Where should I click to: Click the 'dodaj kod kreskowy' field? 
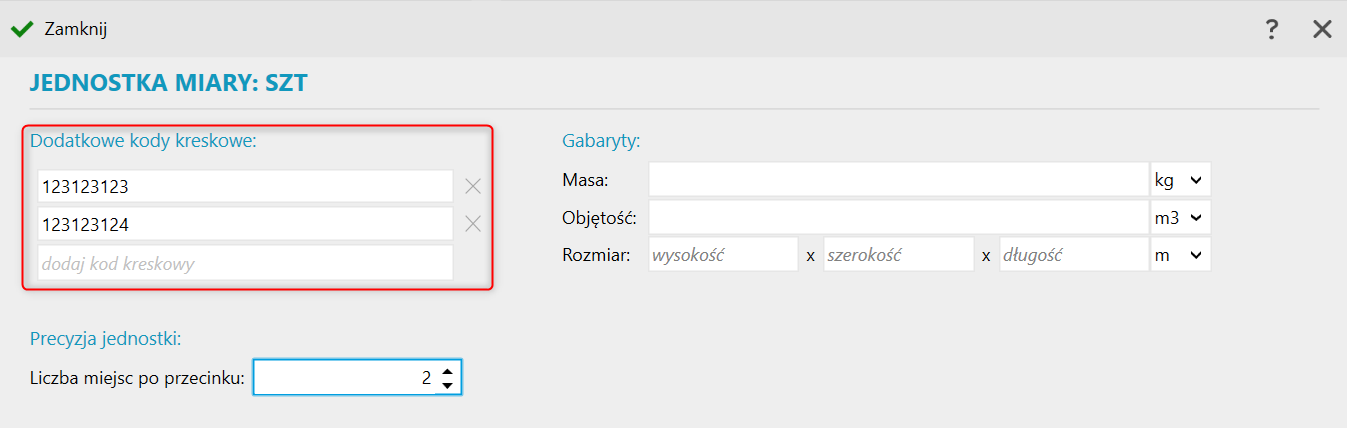[x=245, y=263]
